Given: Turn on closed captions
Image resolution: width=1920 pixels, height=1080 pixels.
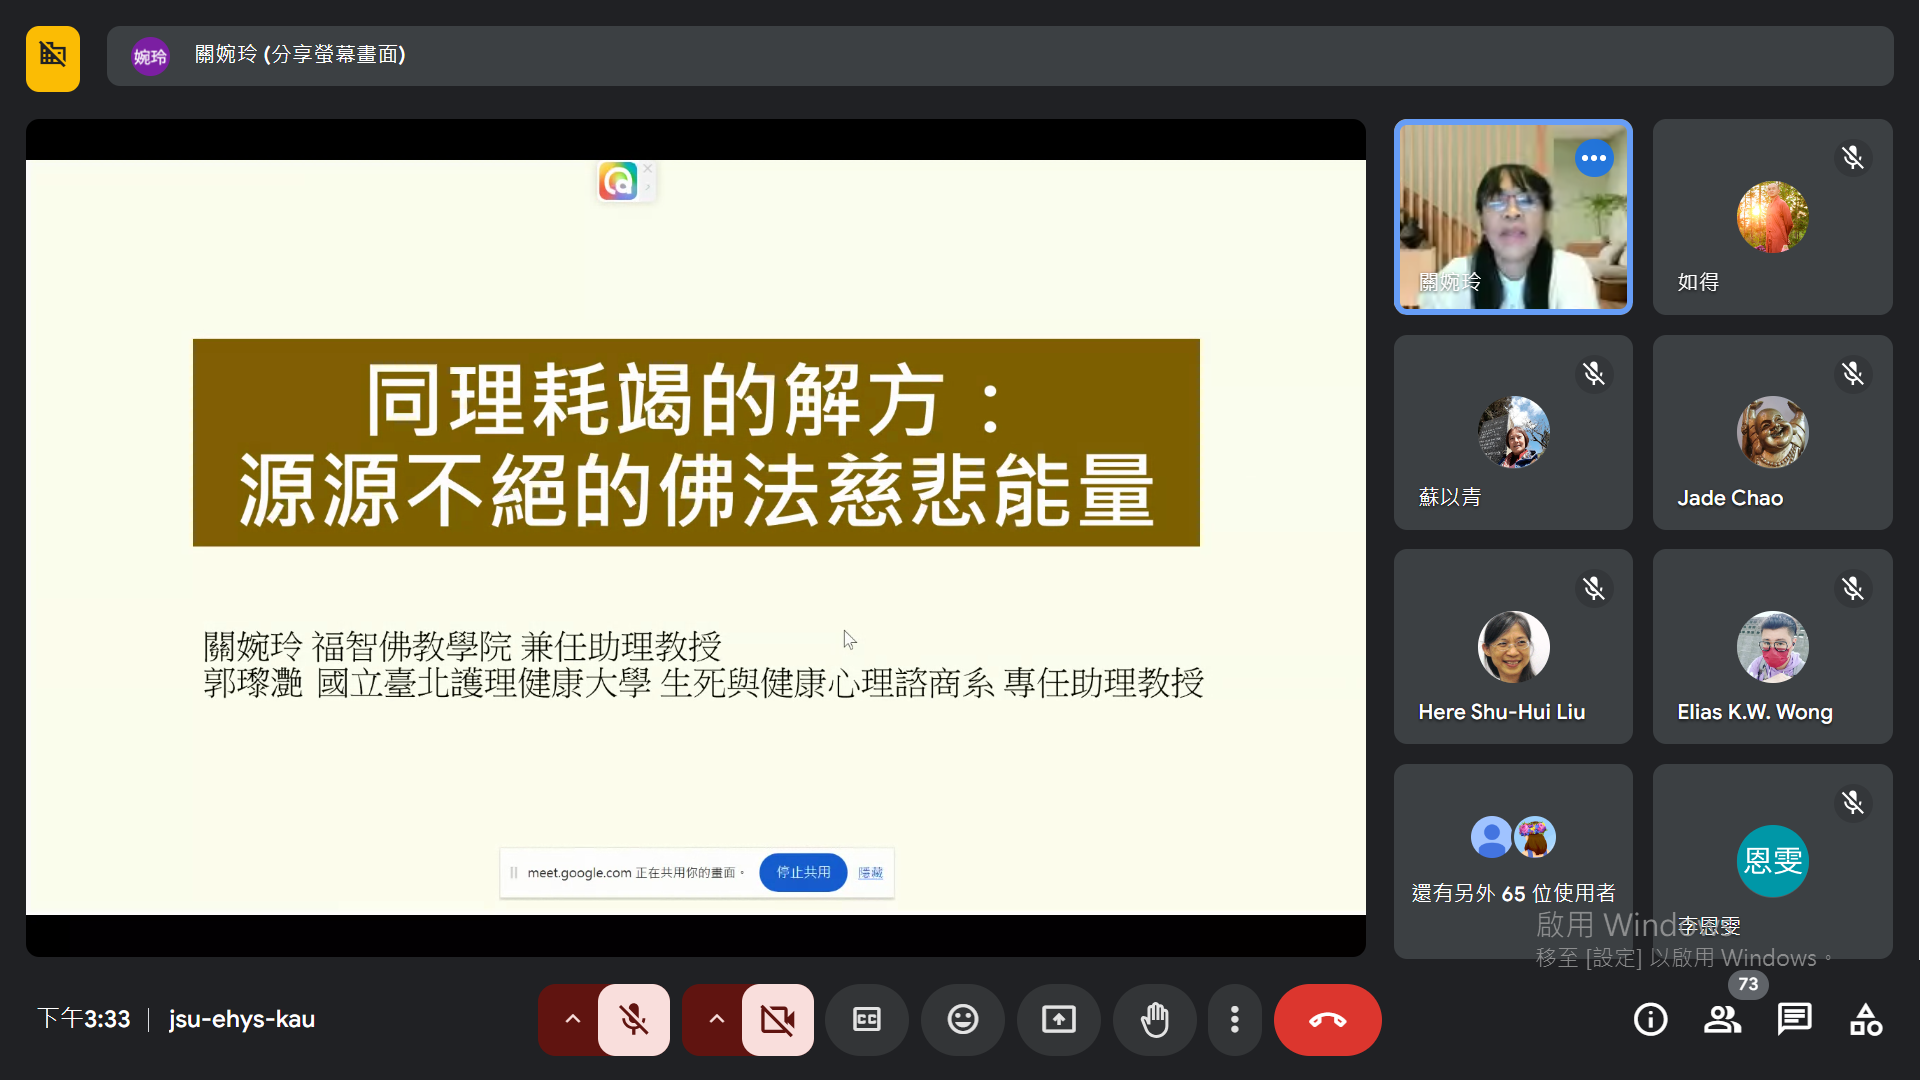Looking at the screenshot, I should tap(866, 1019).
